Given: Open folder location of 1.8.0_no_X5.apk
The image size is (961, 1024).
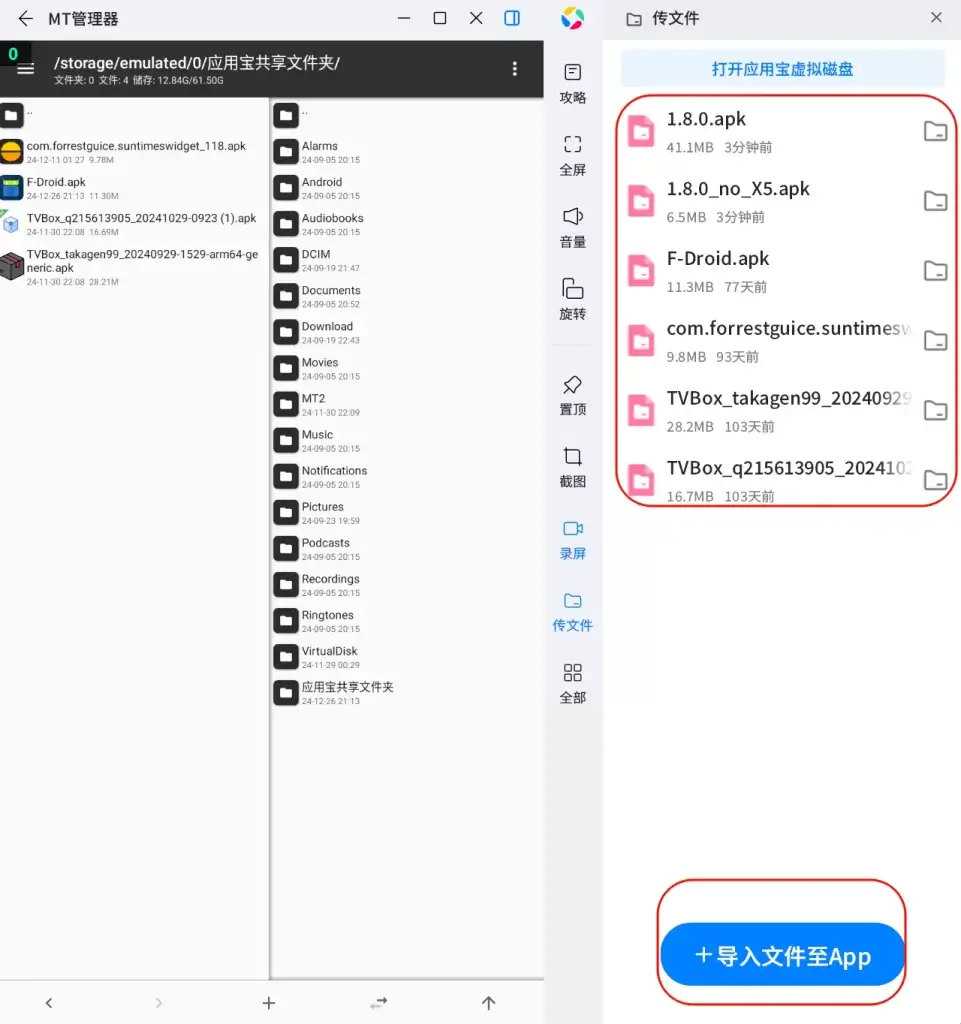Looking at the screenshot, I should 935,201.
